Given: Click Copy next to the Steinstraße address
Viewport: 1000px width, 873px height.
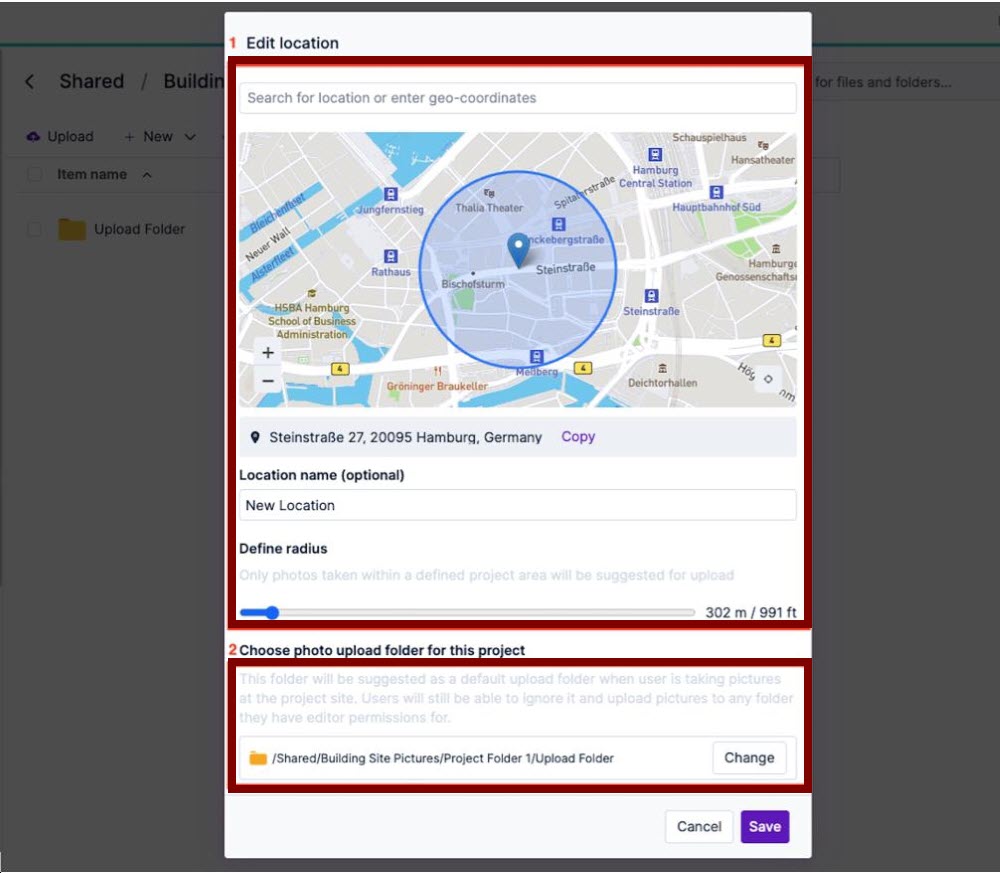Looking at the screenshot, I should coord(578,437).
